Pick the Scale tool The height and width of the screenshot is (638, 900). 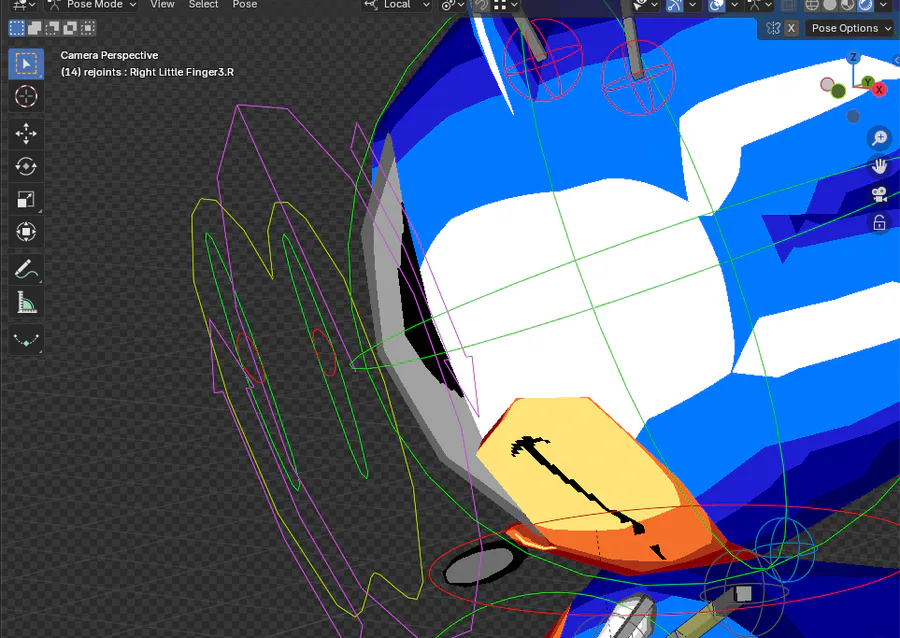click(x=26, y=199)
